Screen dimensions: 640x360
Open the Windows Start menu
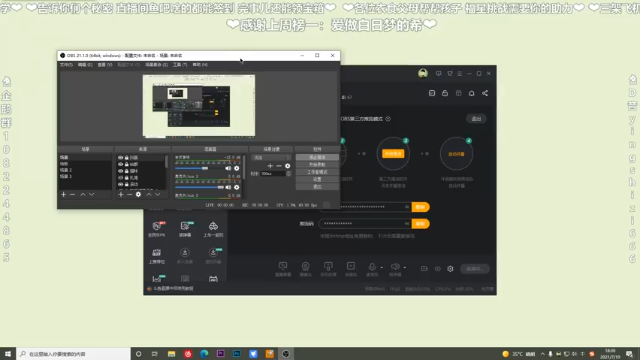(8, 354)
